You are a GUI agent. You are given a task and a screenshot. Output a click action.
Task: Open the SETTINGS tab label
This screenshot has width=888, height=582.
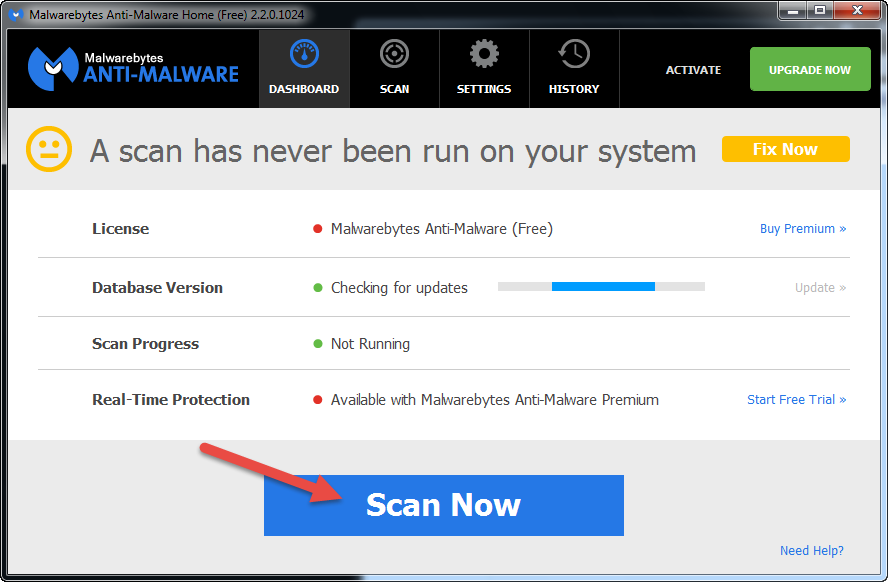coord(484,89)
